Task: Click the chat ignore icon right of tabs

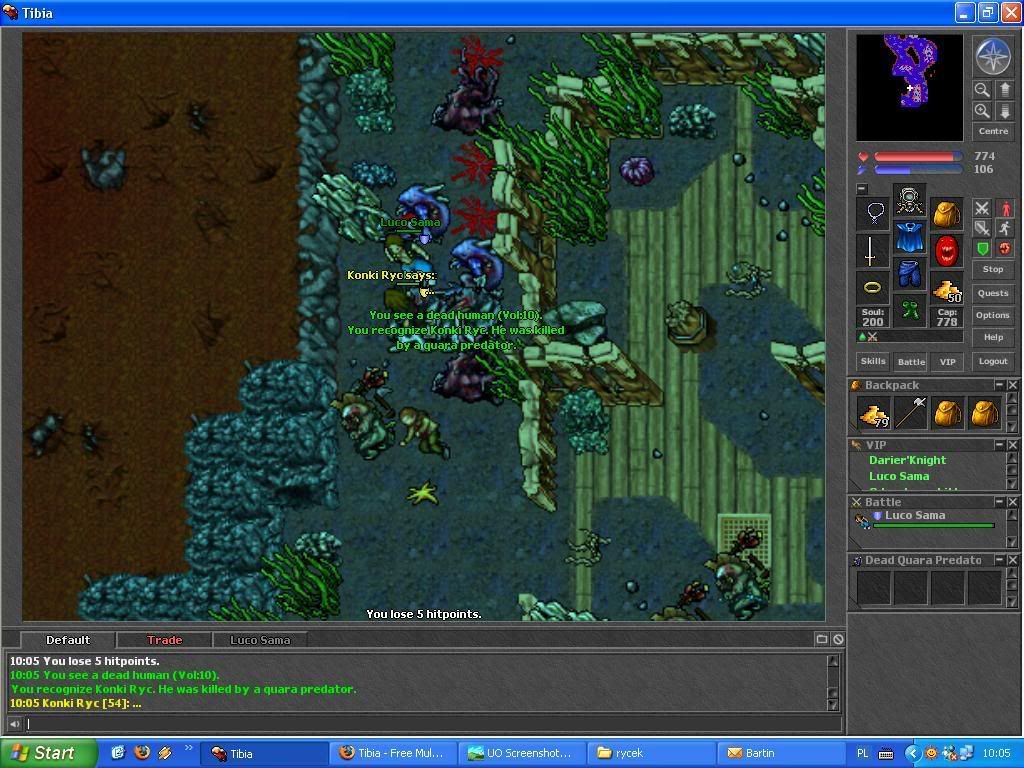Action: click(x=839, y=639)
